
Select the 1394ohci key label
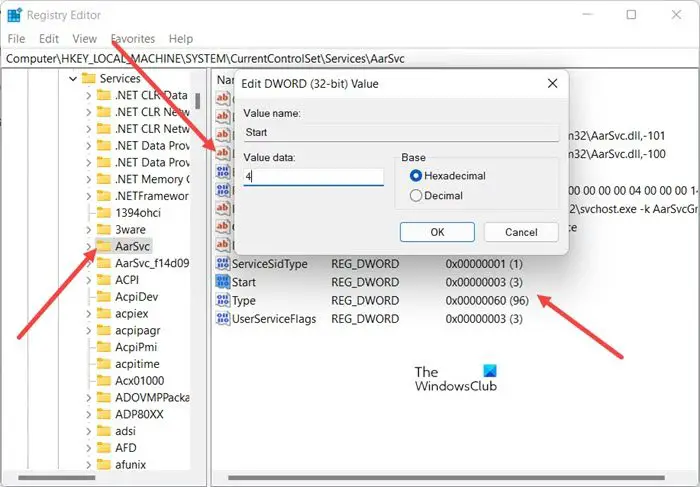[x=138, y=213]
